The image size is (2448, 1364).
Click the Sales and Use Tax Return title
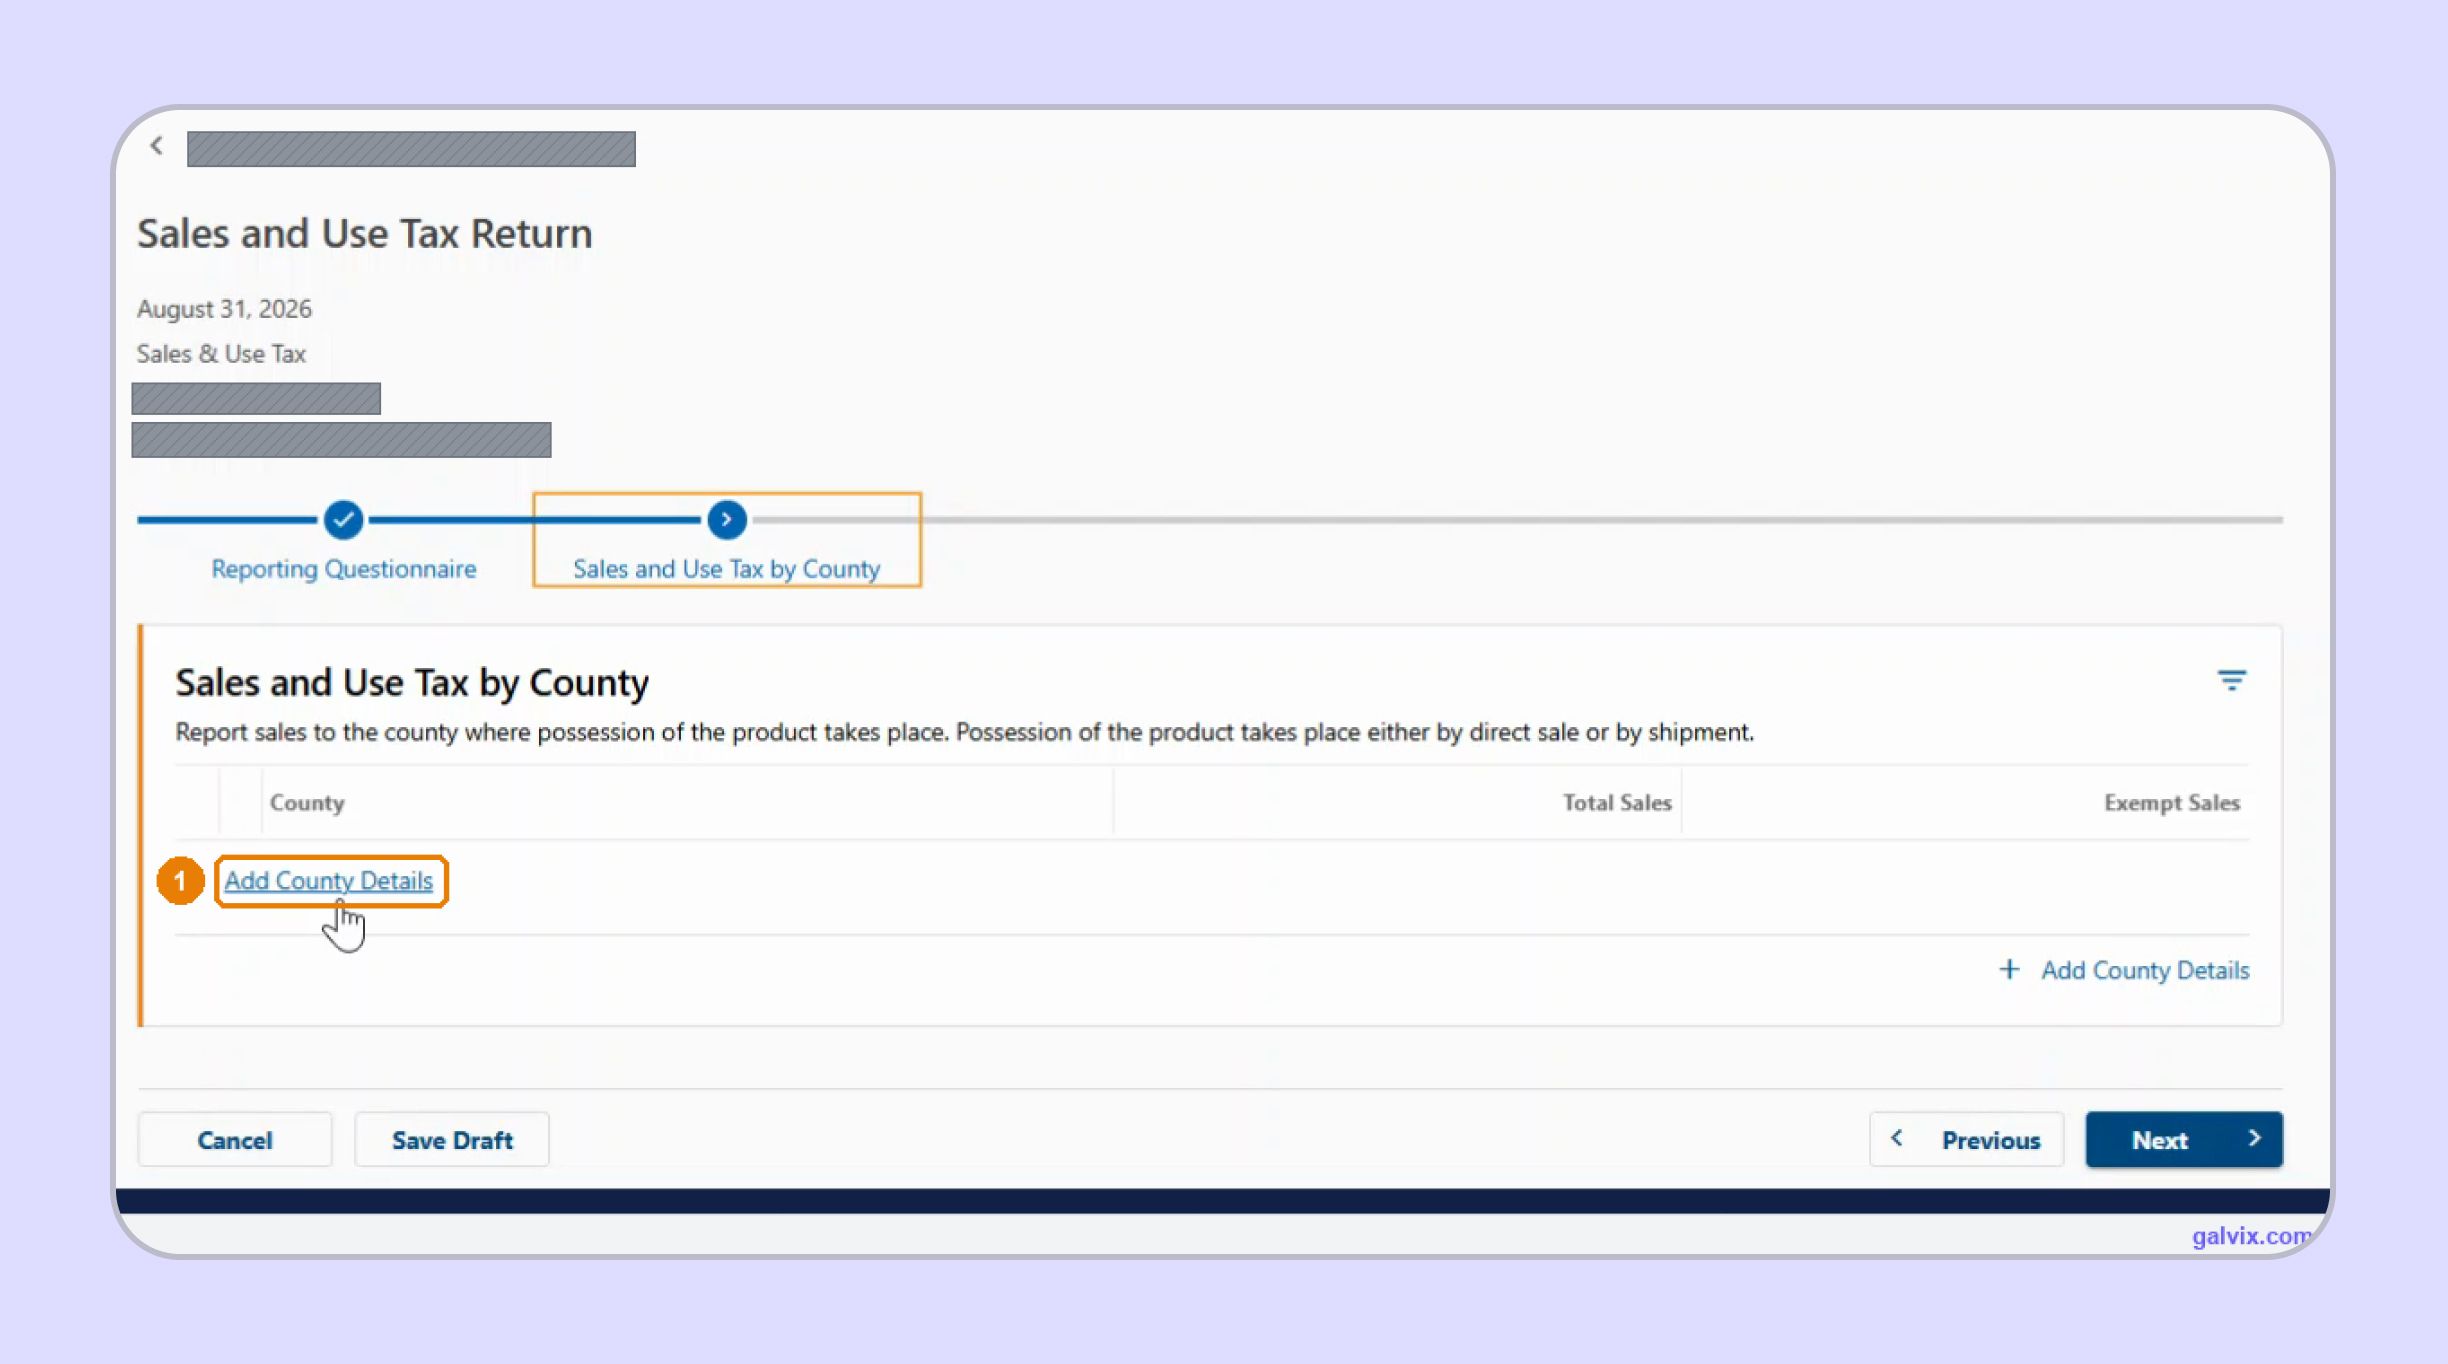click(365, 234)
